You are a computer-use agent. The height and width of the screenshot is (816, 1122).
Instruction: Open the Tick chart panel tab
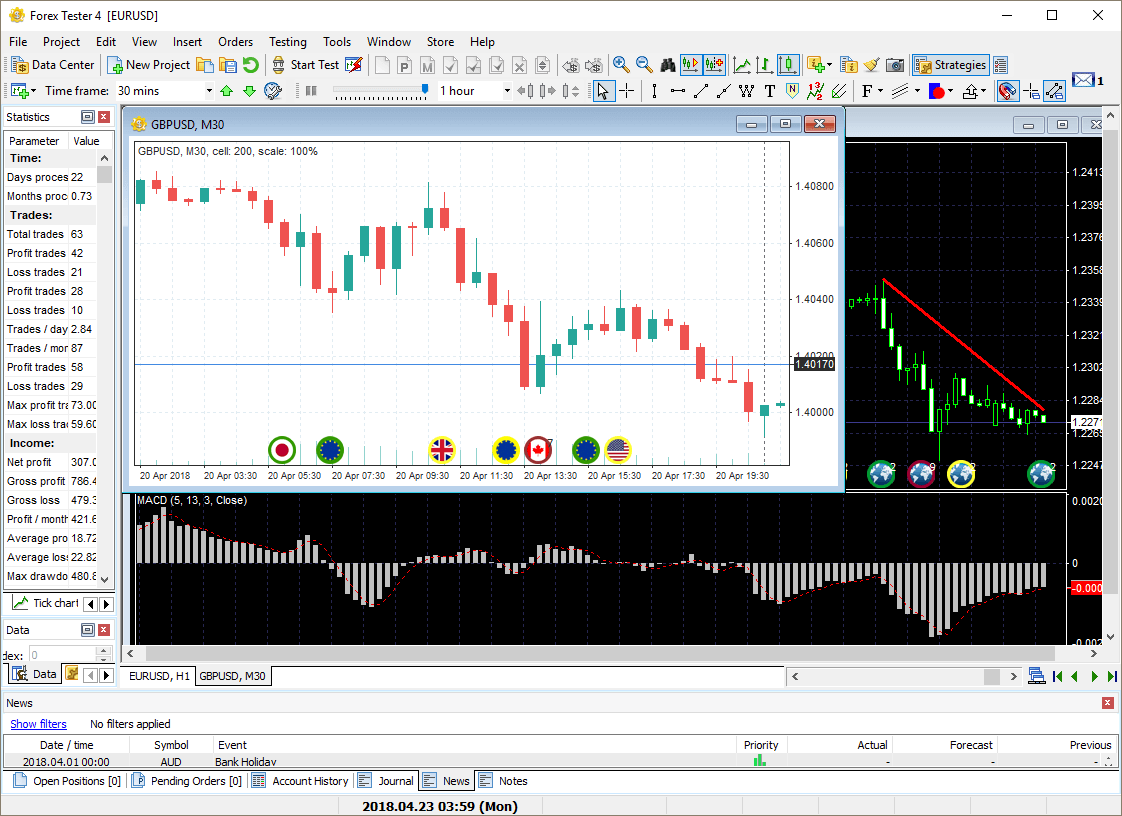click(44, 603)
